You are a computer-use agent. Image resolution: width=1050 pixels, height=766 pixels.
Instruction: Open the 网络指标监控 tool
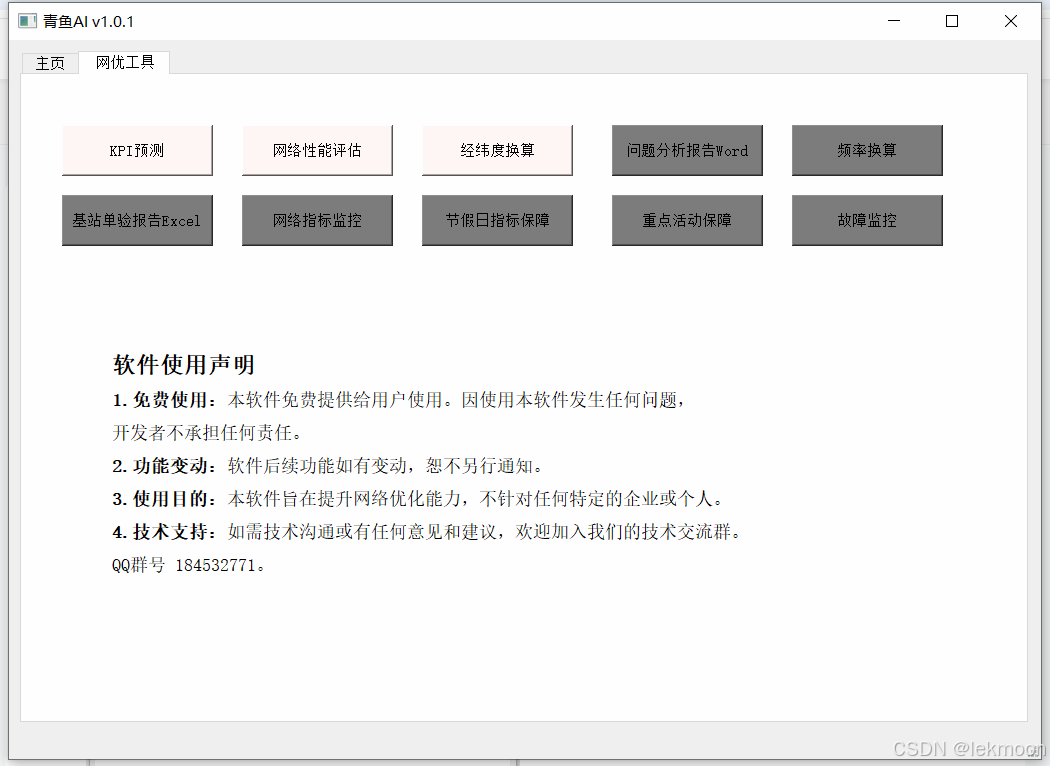tap(317, 220)
